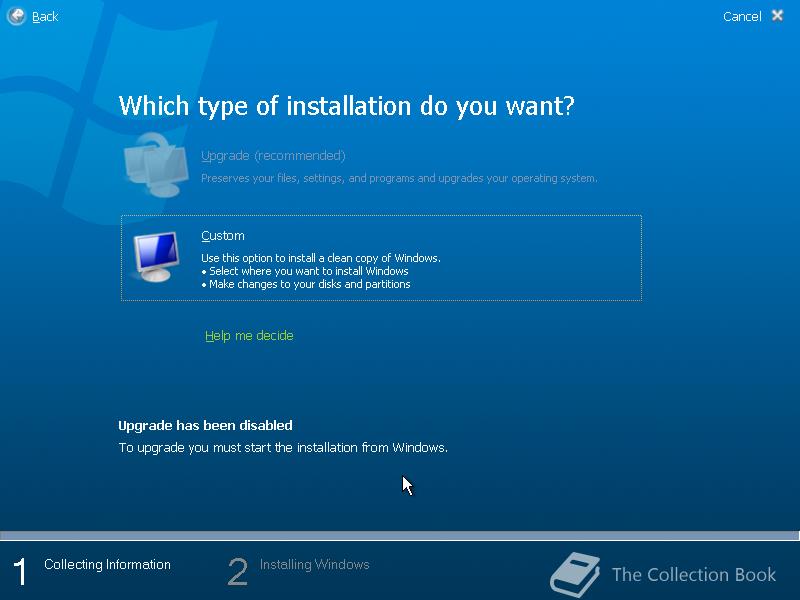This screenshot has height=600, width=800.
Task: Click the disabled Upgrade (recommended) option
Action: (273, 156)
